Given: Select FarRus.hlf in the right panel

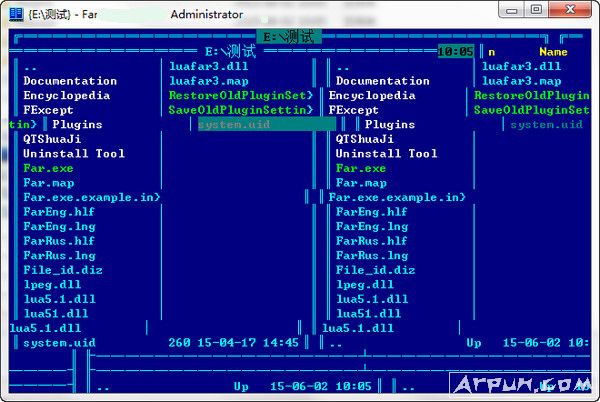Looking at the screenshot, I should tap(372, 241).
